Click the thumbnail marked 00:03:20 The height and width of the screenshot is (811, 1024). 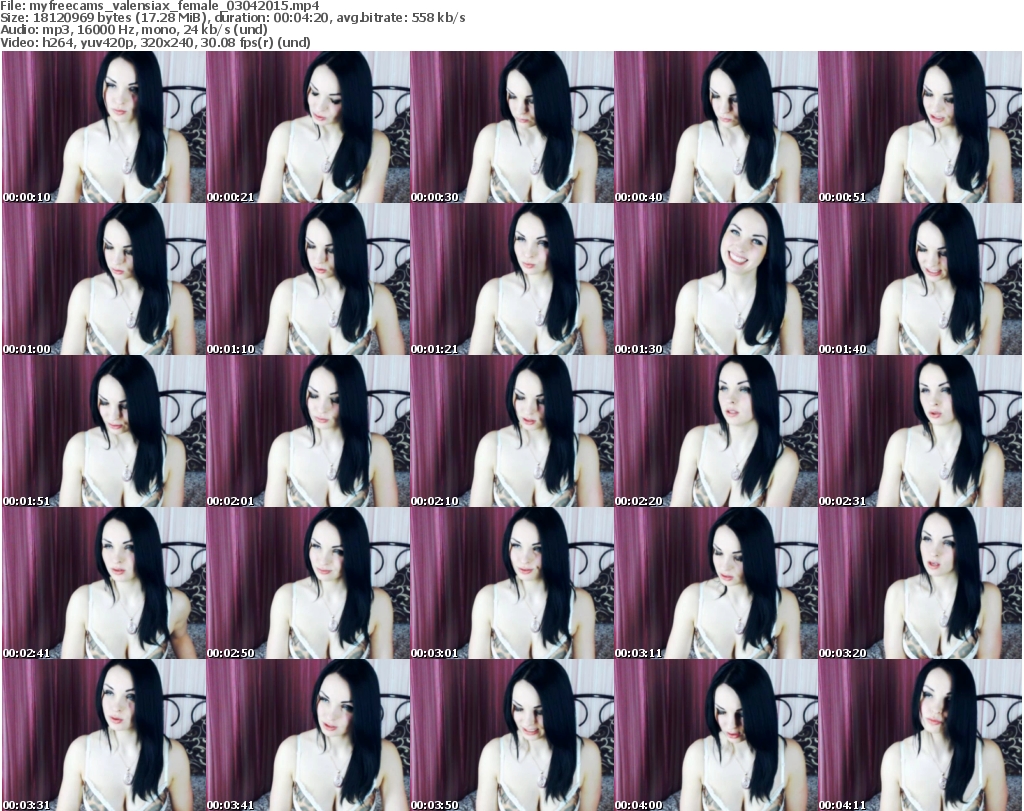920,583
